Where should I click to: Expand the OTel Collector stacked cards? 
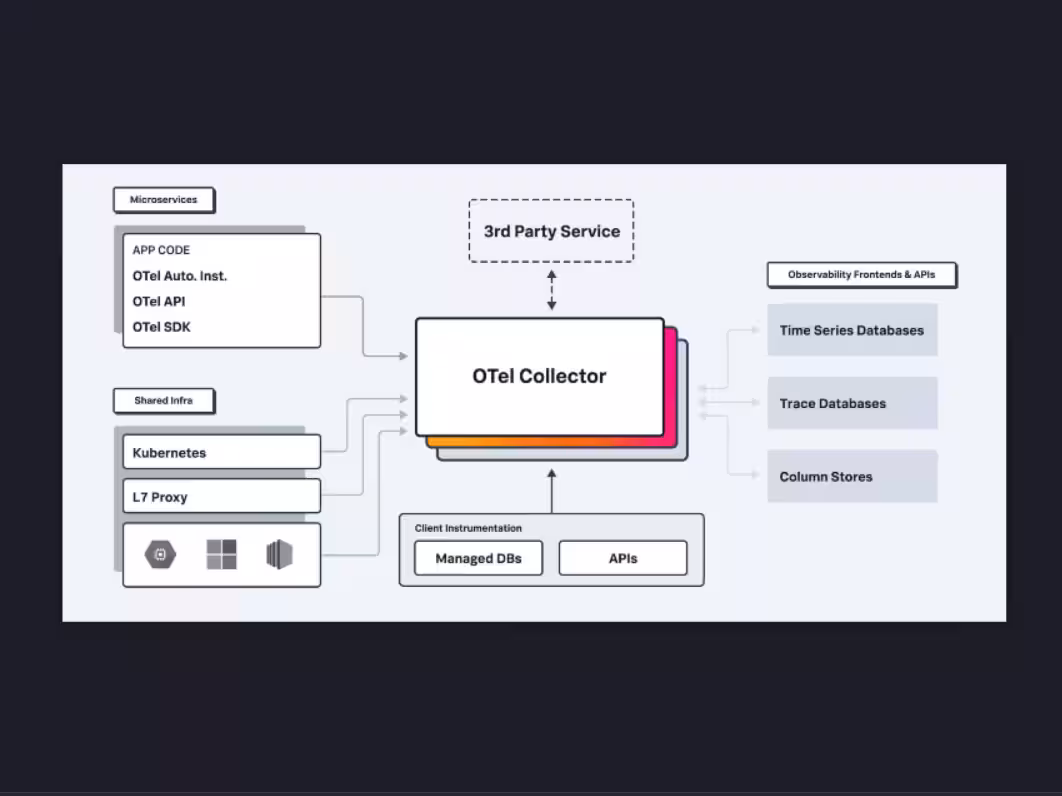coord(540,376)
